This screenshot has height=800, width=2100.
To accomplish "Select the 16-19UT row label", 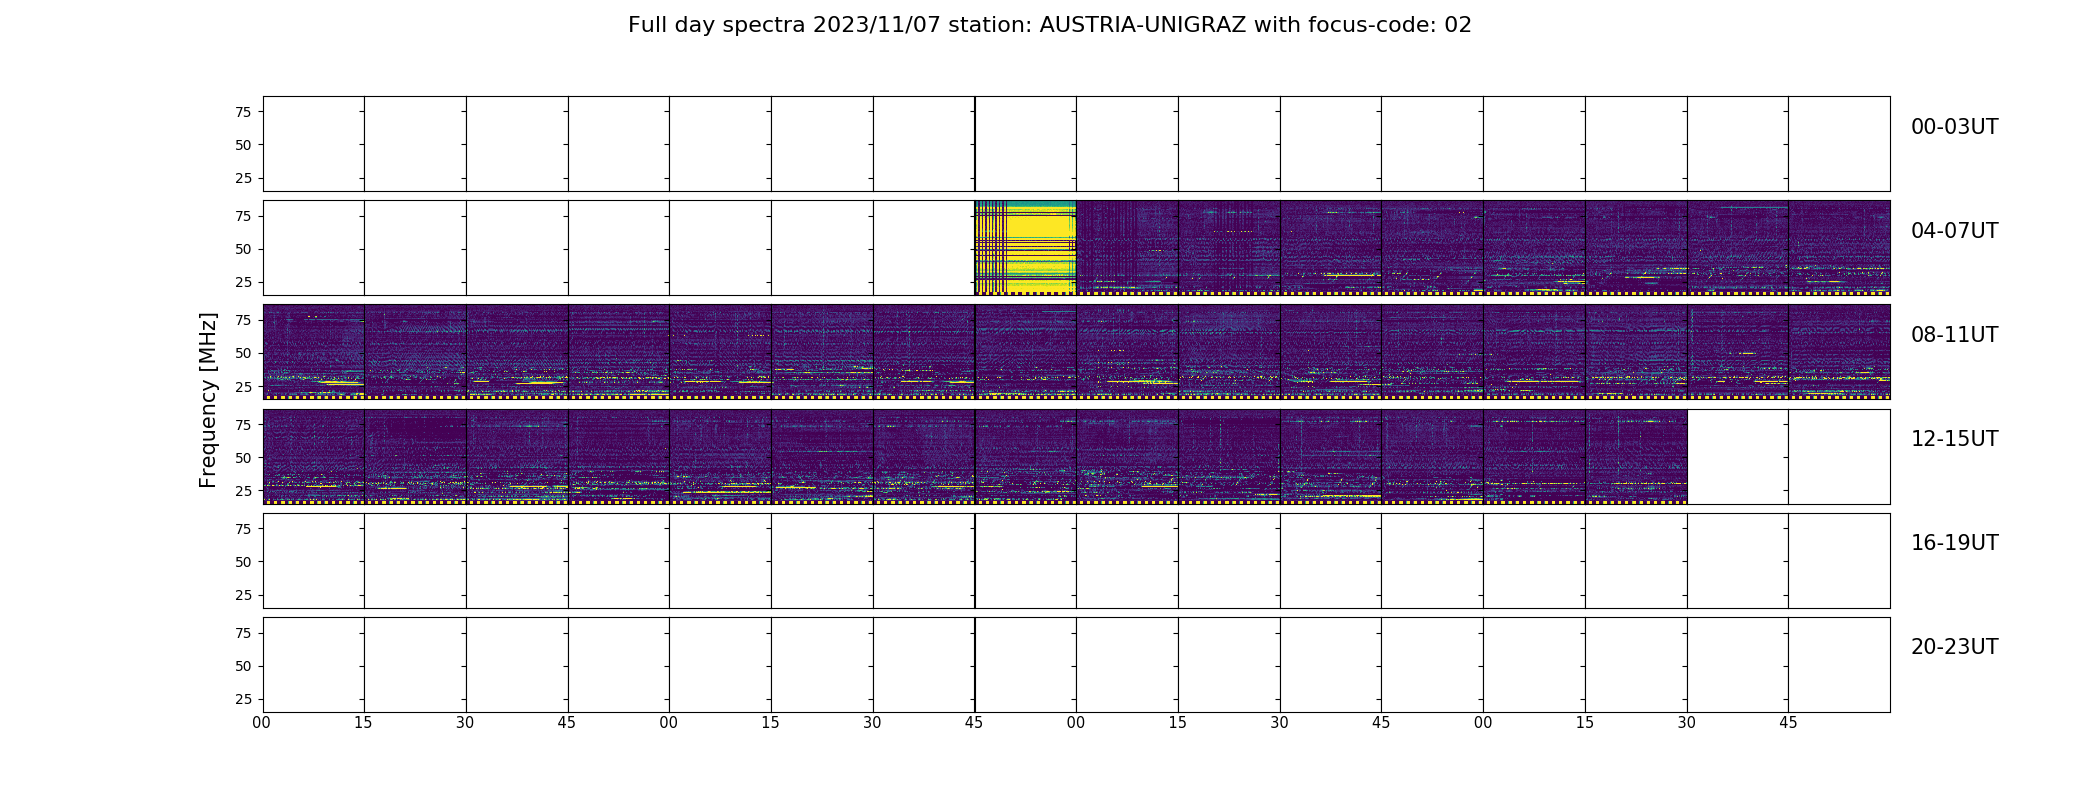I will [x=1954, y=543].
